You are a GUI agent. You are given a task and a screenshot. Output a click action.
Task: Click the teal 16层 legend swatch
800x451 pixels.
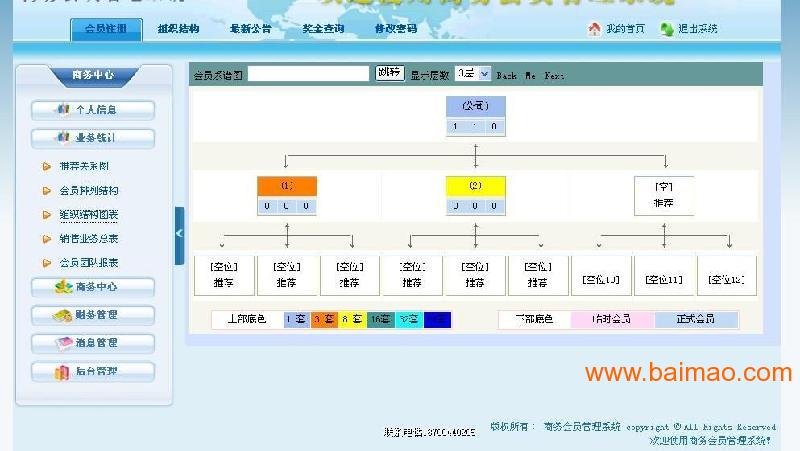381,319
